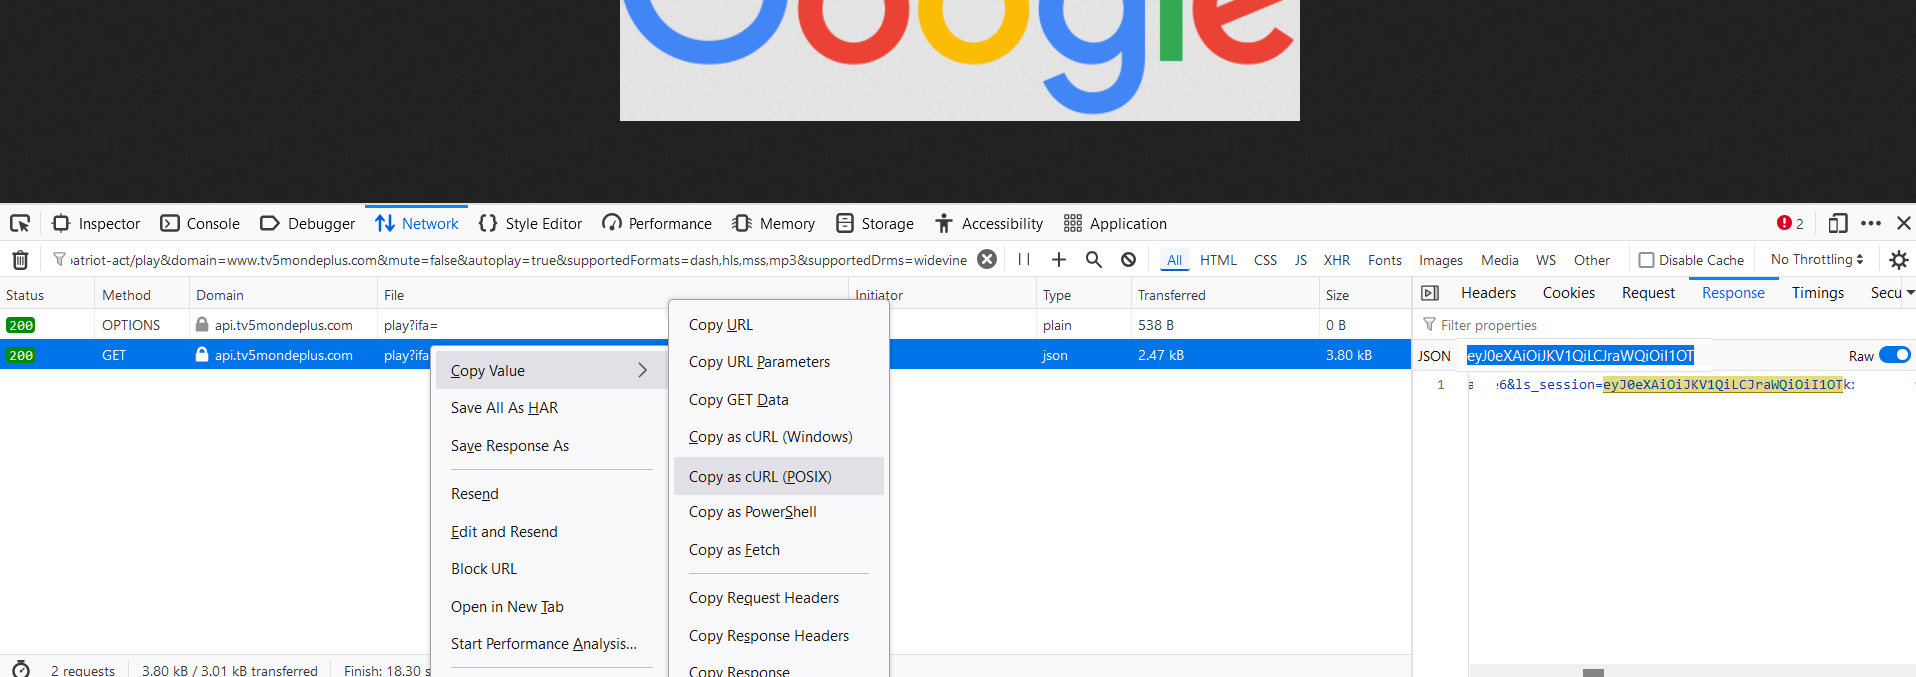Filter requests by HTML
Screen dimensions: 1916x677
(1218, 260)
